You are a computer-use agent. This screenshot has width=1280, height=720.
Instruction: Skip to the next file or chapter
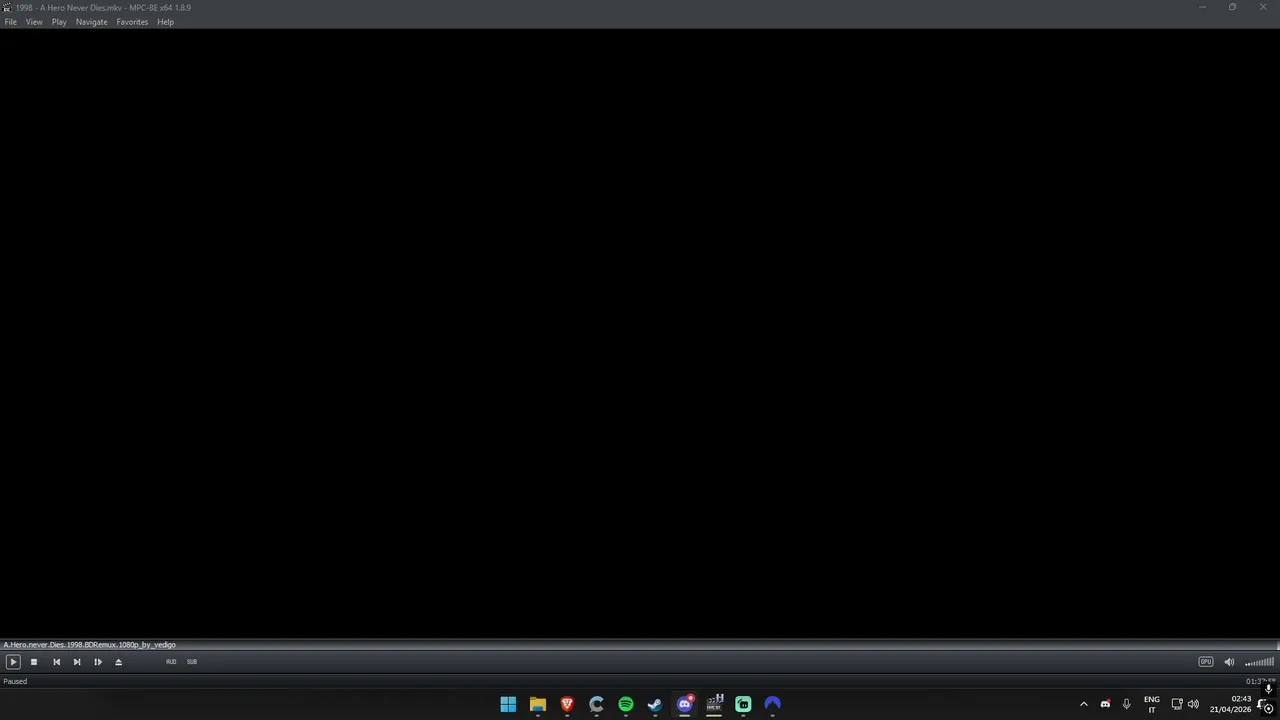coord(77,662)
